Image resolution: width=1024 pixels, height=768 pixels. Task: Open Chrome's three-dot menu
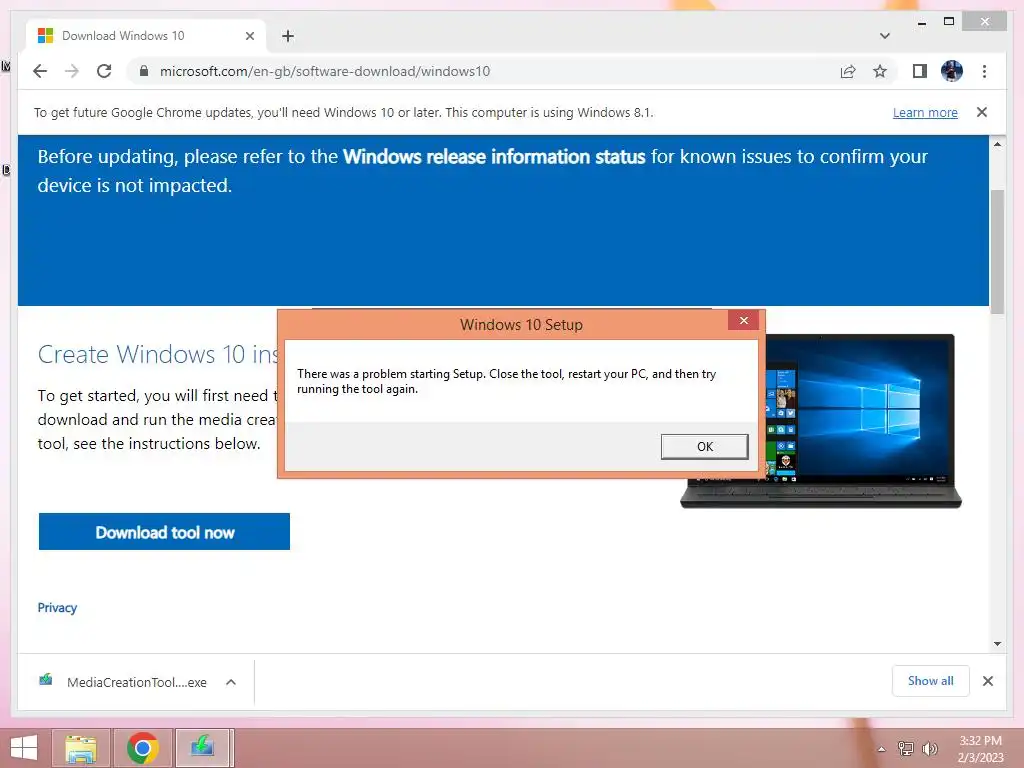pyautogui.click(x=984, y=71)
